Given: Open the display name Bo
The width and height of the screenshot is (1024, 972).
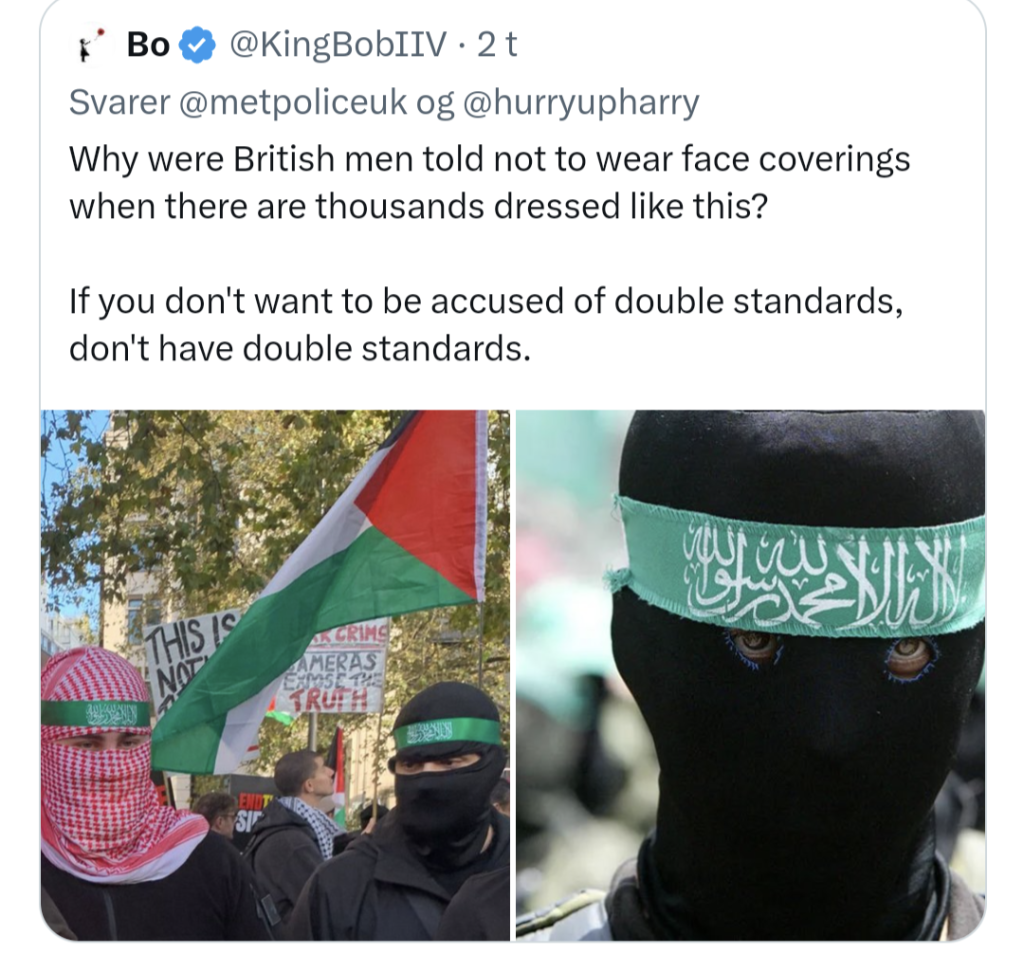Looking at the screenshot, I should [148, 45].
